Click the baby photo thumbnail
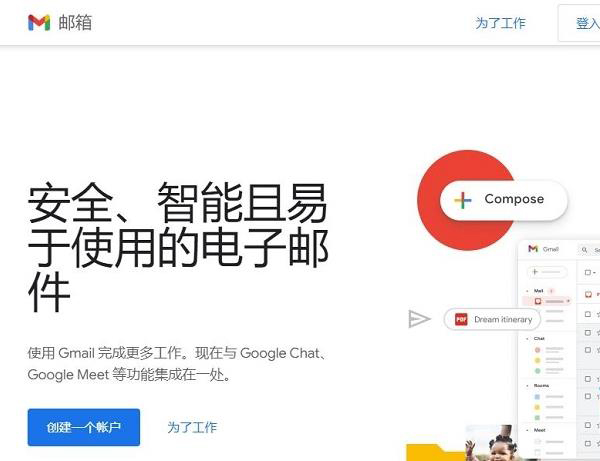The width and height of the screenshot is (600, 461). pyautogui.click(x=492, y=443)
